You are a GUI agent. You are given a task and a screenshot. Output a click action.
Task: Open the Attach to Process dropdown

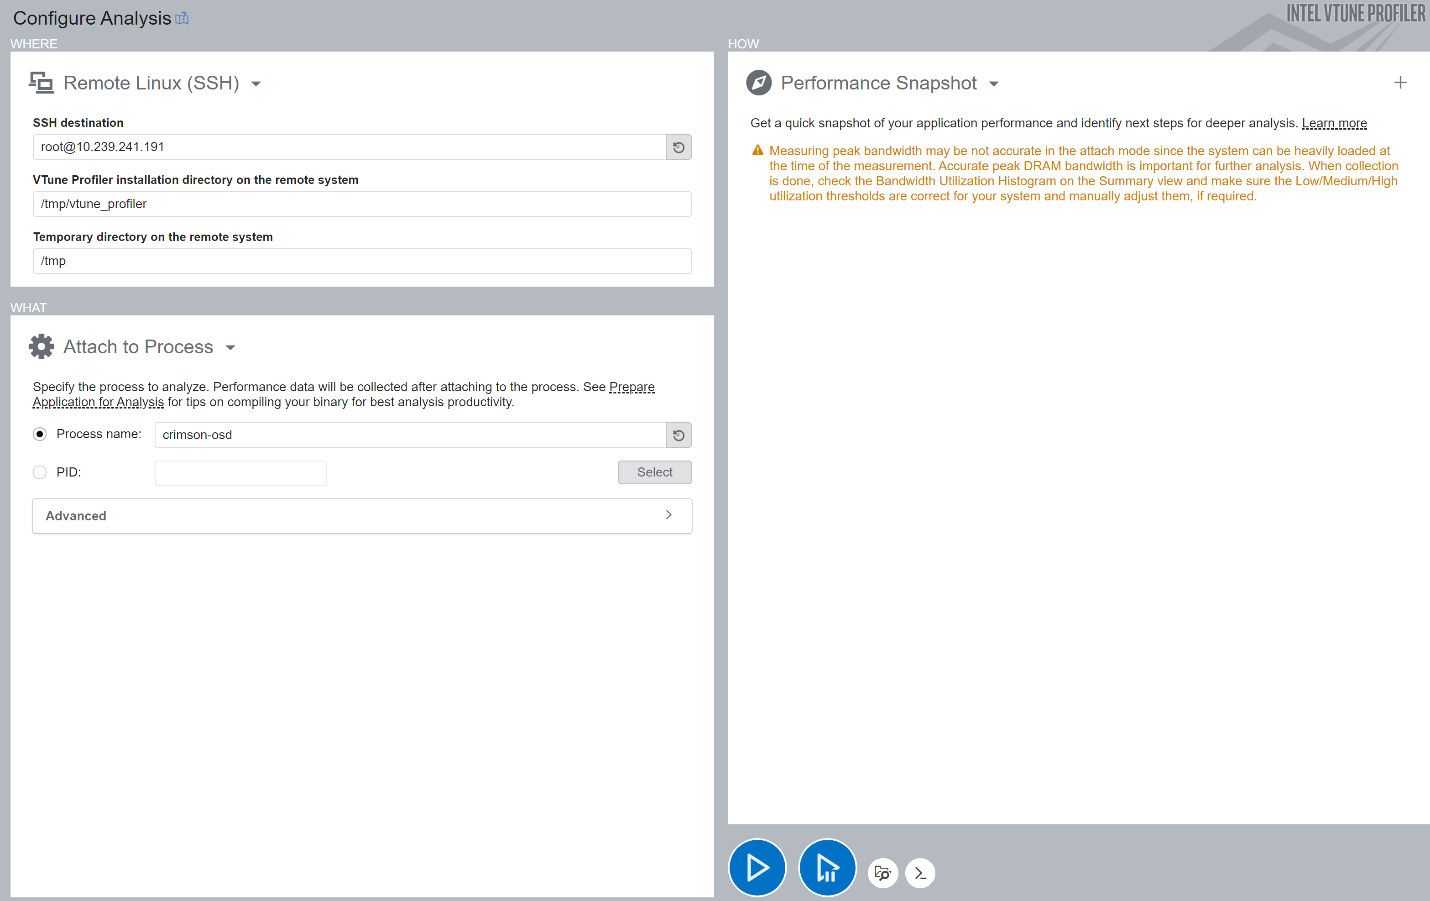(x=230, y=348)
